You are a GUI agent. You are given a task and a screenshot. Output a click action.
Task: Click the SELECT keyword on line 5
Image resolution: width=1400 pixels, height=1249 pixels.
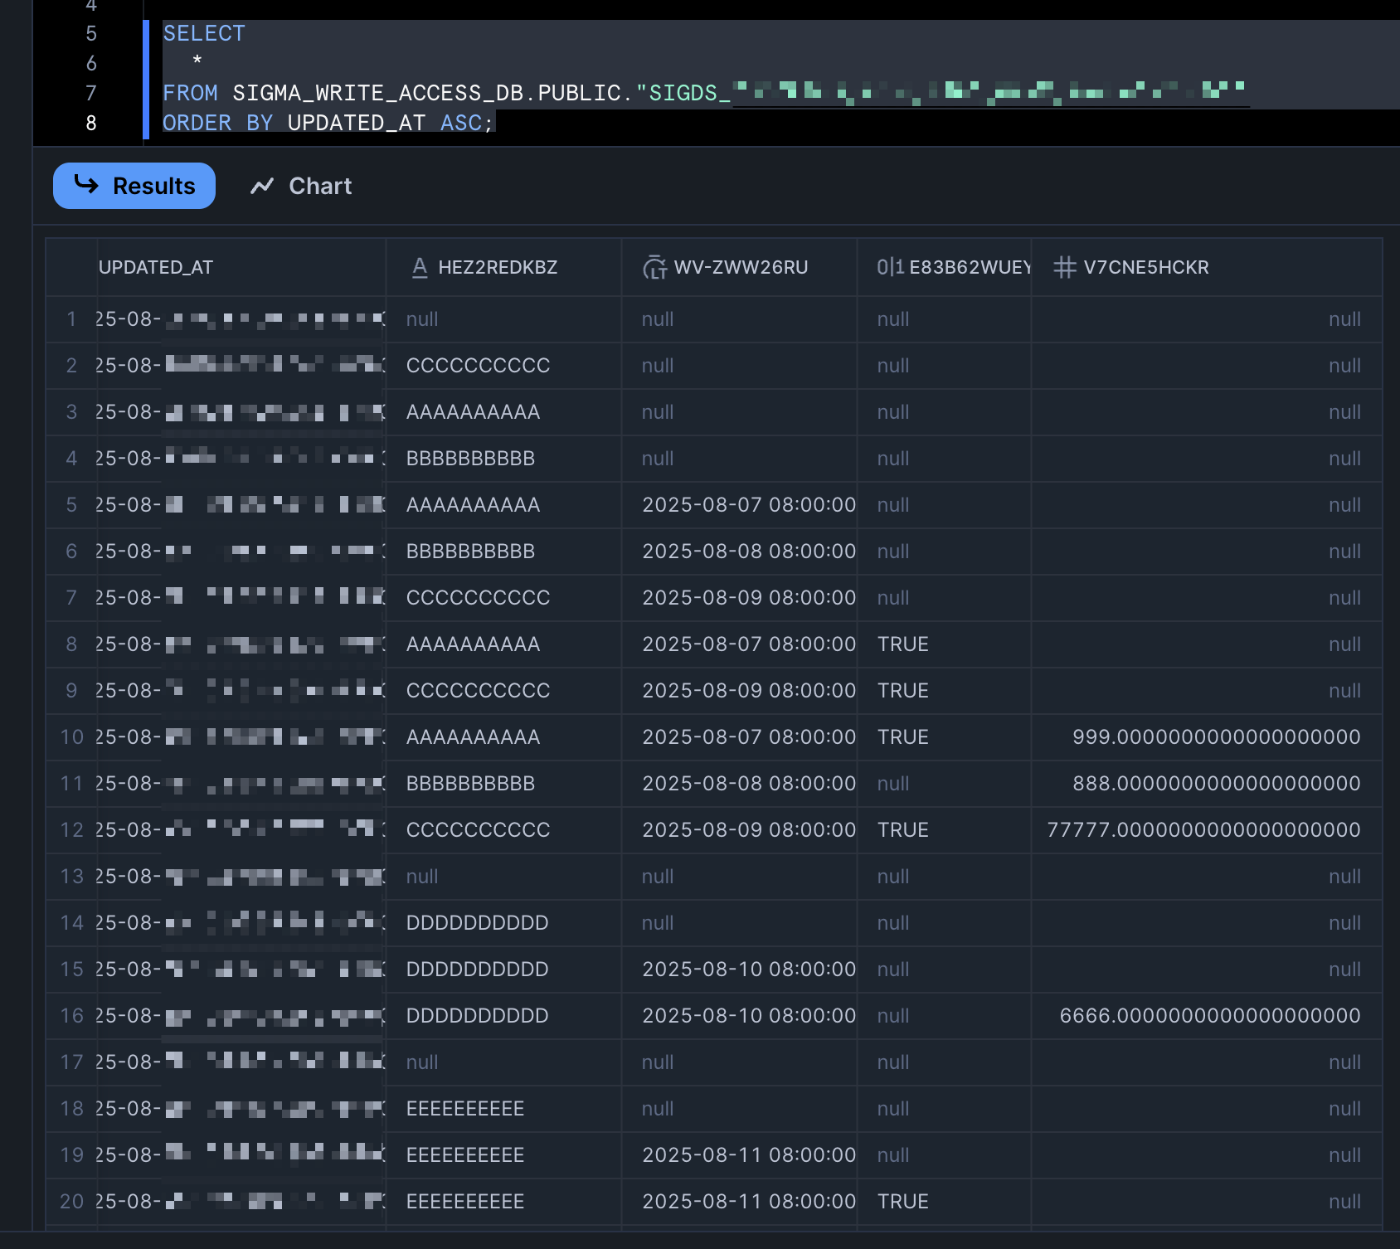click(204, 34)
